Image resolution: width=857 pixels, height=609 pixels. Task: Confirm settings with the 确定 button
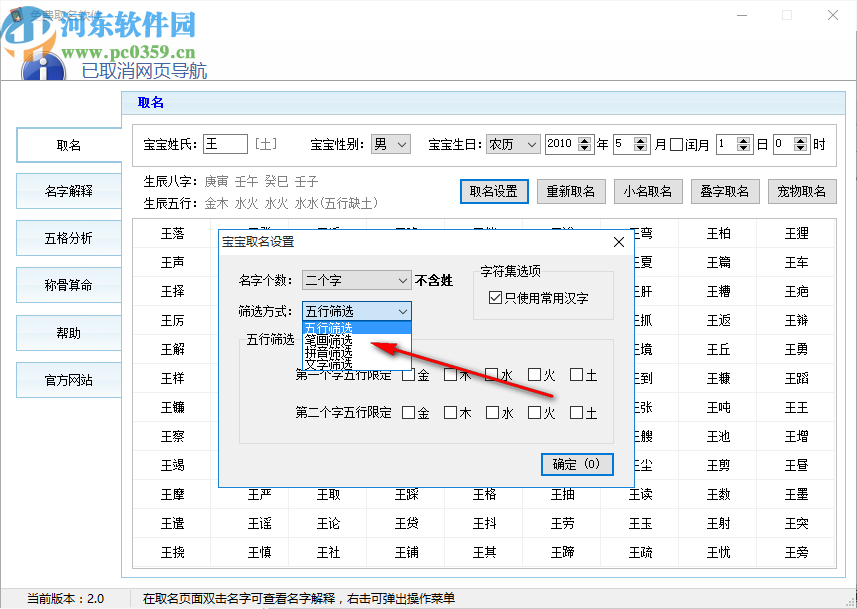click(x=576, y=464)
